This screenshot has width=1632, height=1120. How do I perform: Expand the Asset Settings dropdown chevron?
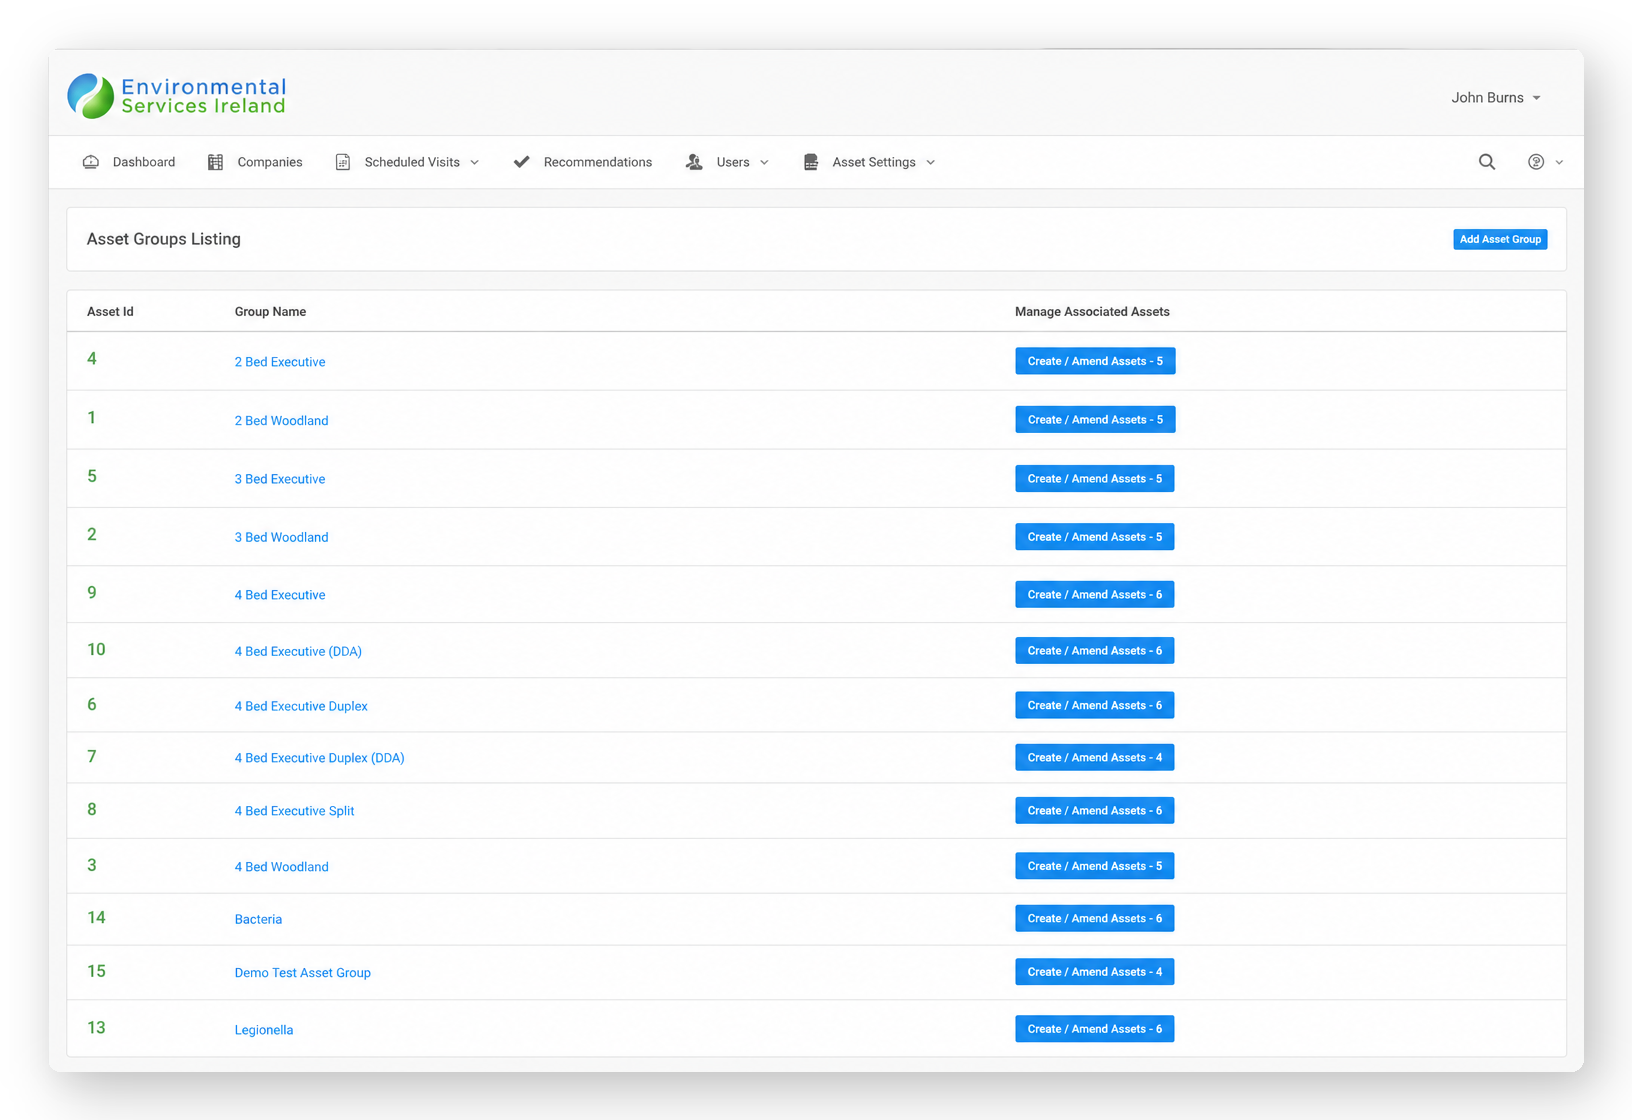[x=931, y=163]
